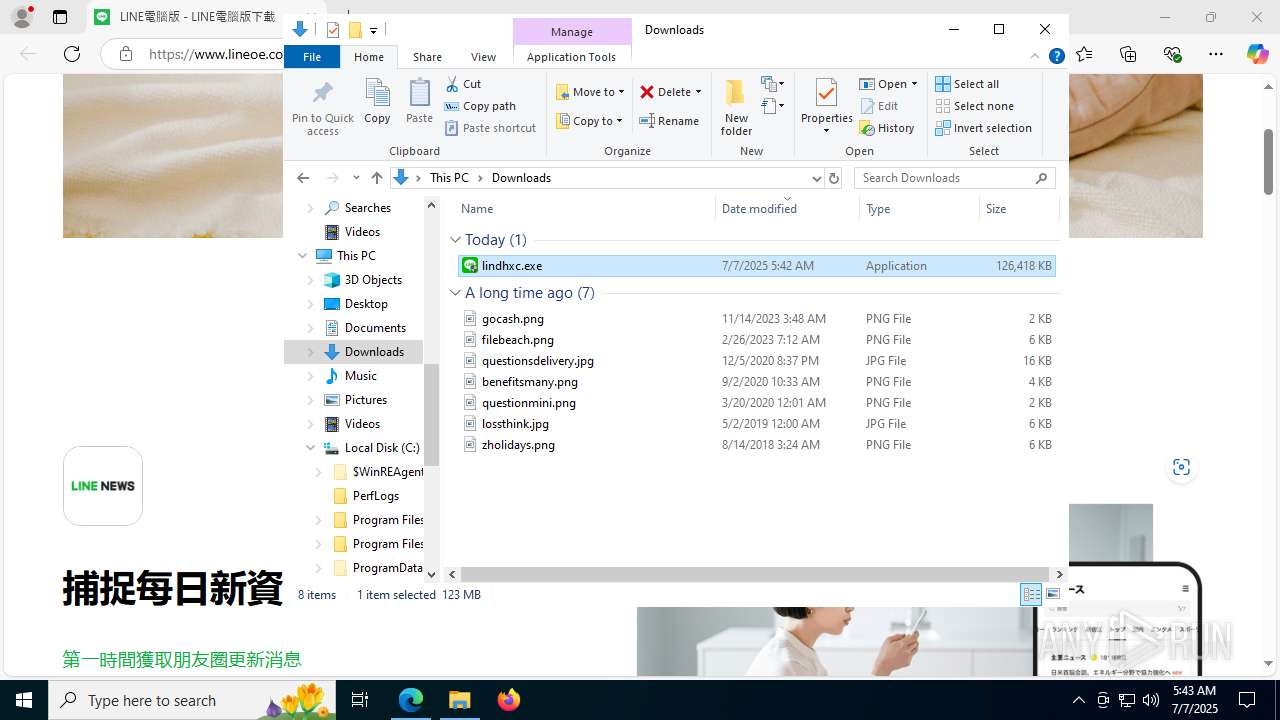
Task: Switch to the View ribbon tab
Action: pyautogui.click(x=483, y=57)
